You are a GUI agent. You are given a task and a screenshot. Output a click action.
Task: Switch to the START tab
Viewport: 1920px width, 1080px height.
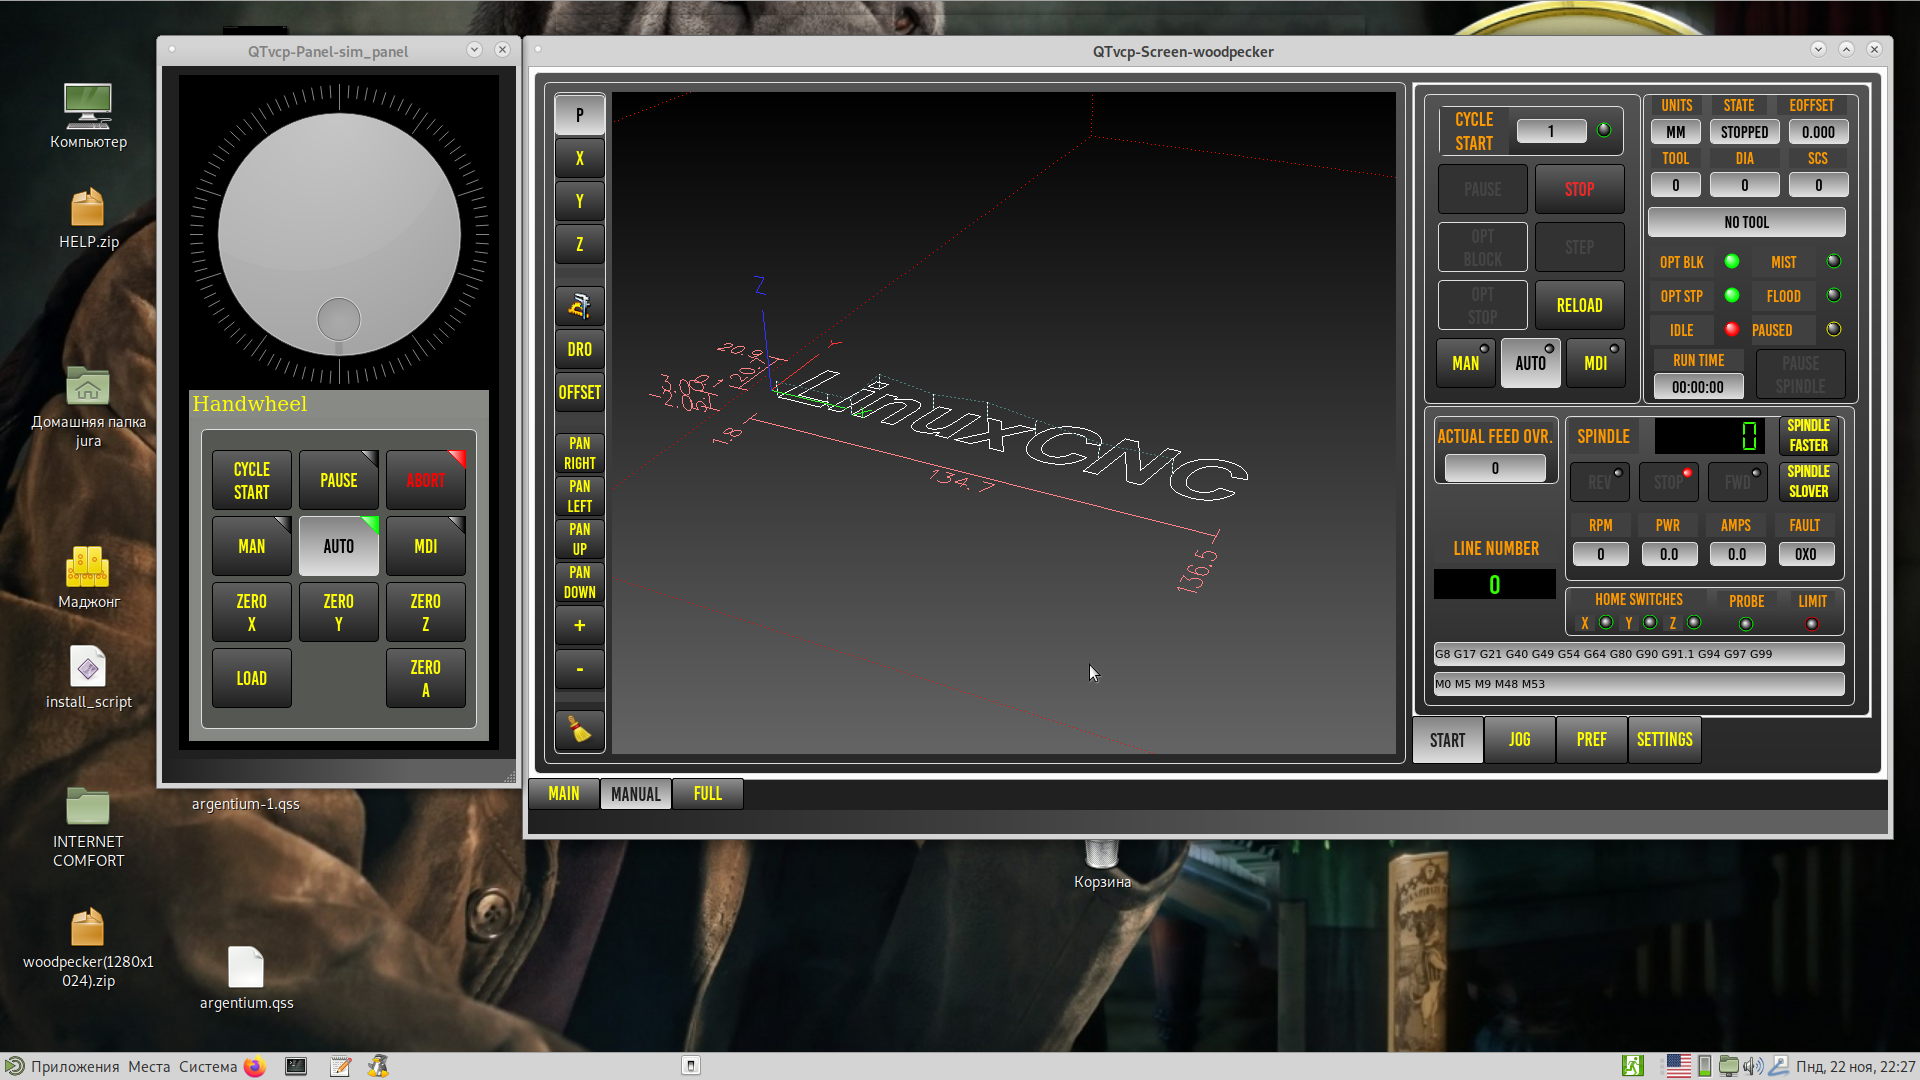(x=1447, y=740)
